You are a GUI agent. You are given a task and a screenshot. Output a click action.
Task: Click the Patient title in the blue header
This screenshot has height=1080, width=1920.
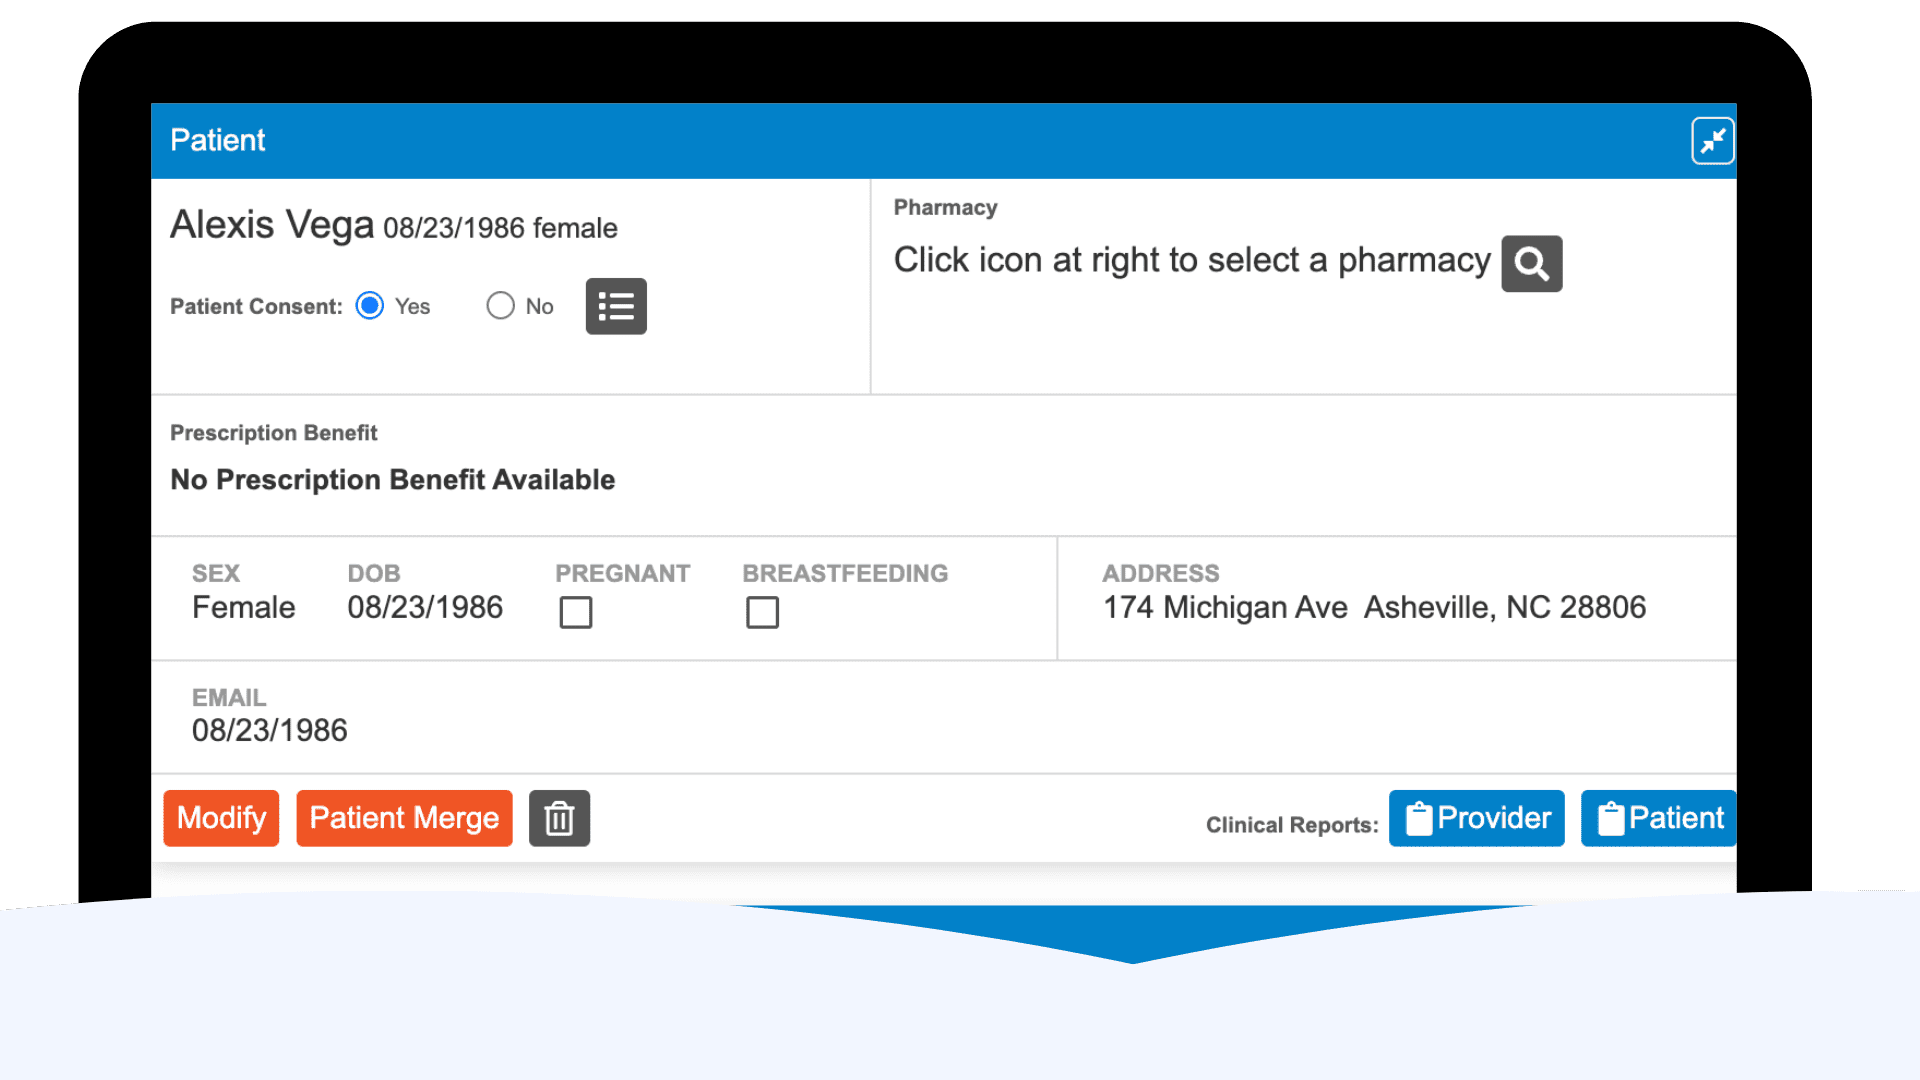click(x=218, y=140)
